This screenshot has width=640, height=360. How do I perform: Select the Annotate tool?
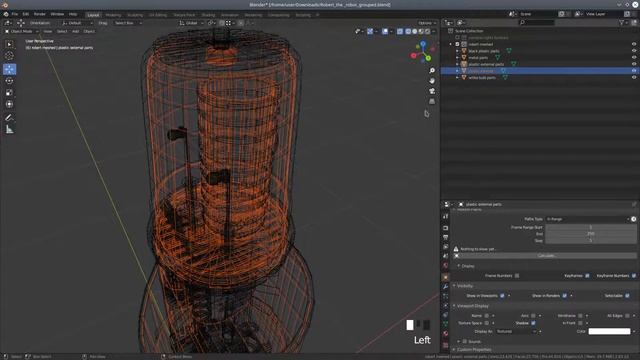[9, 118]
